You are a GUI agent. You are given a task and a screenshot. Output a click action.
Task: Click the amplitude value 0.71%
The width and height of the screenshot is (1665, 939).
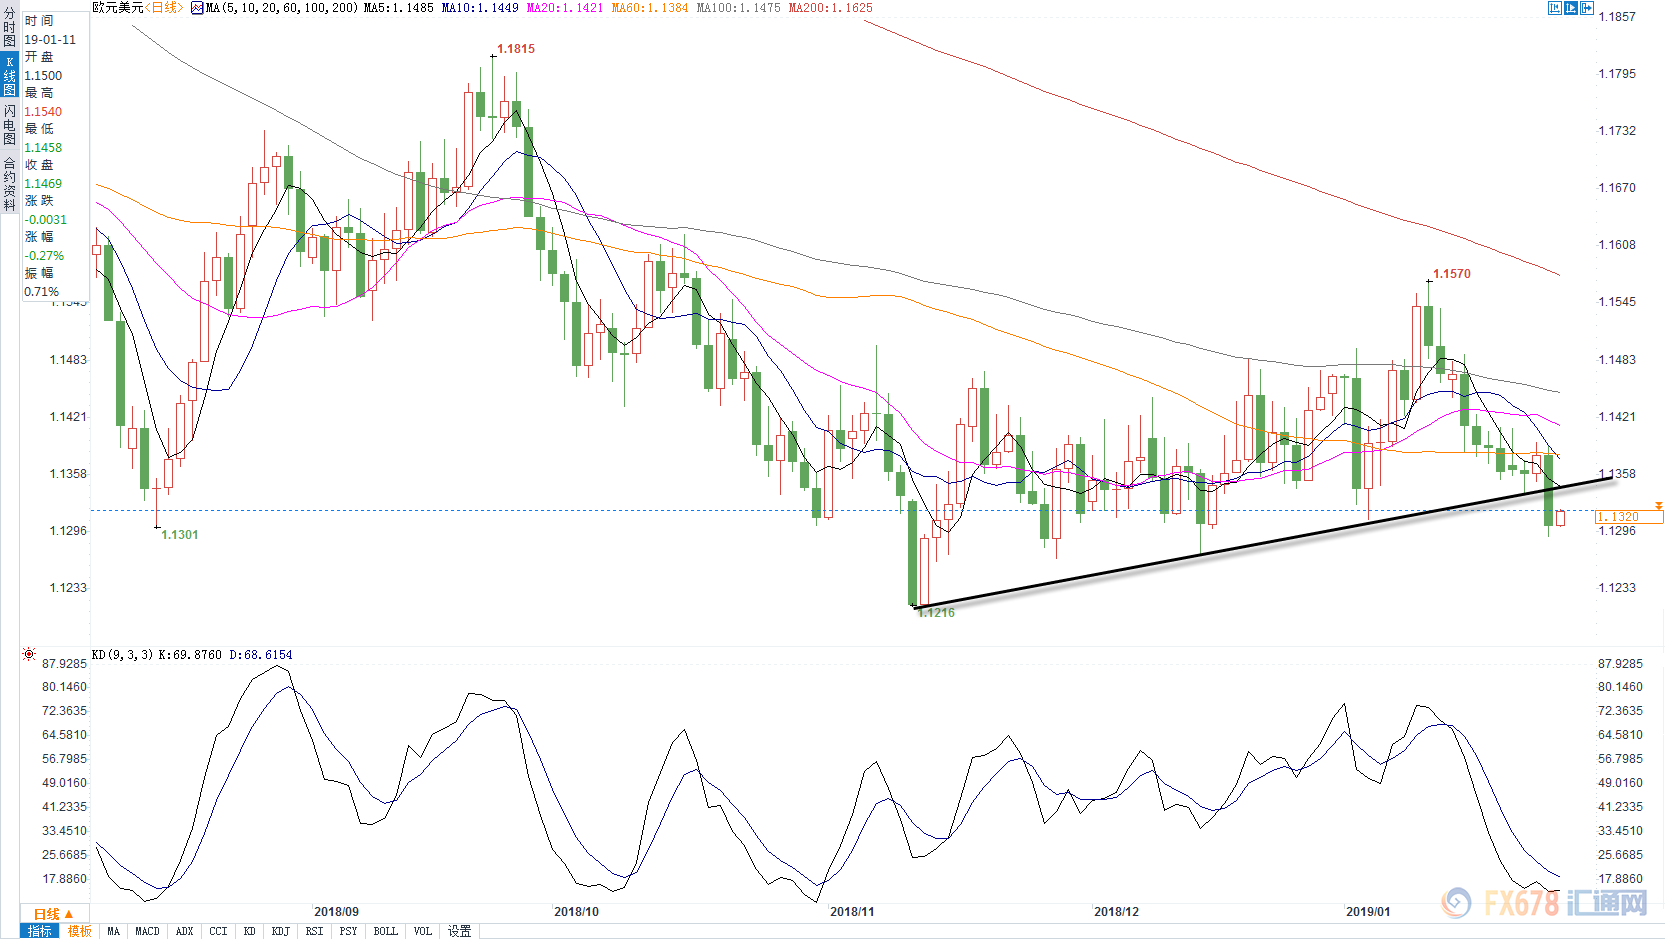tap(42, 292)
